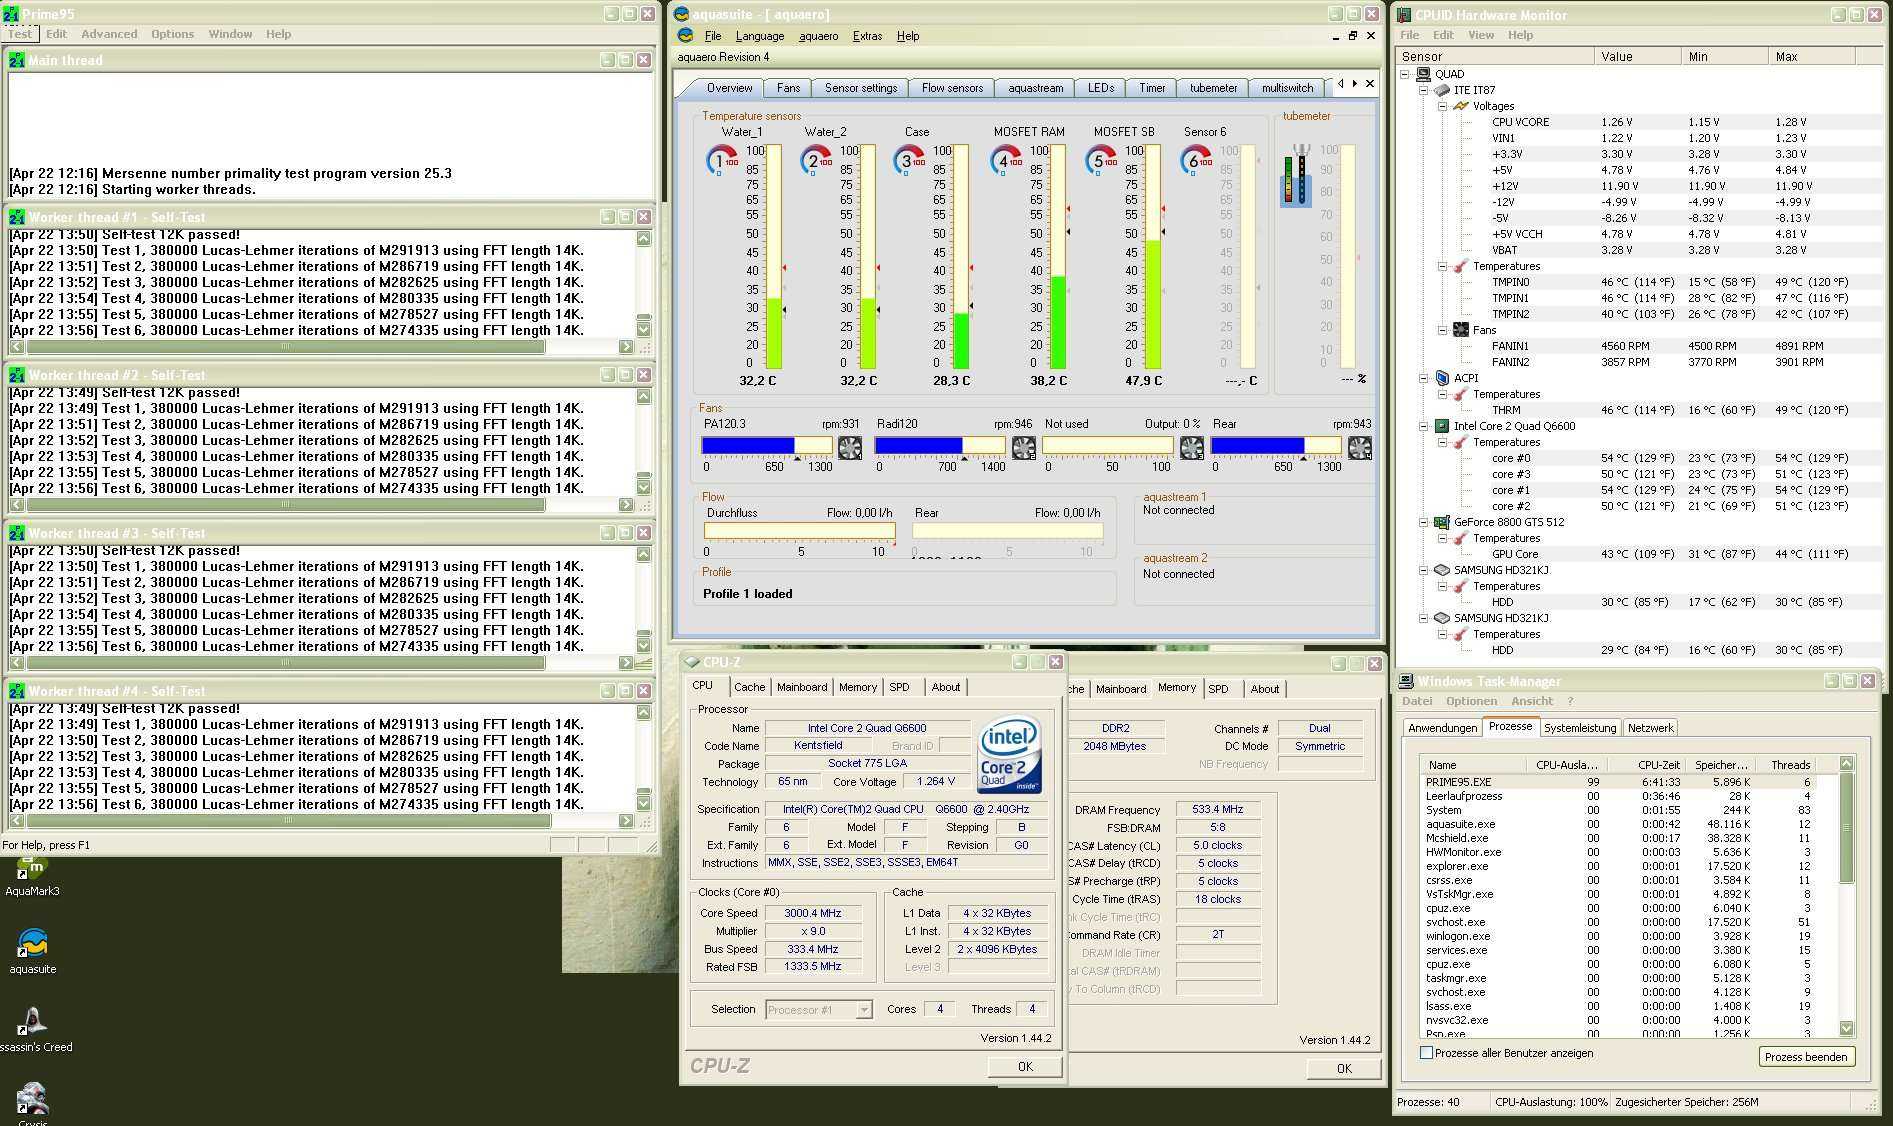Select the CPU VCORE row in Hardware Monitor

[1640, 122]
